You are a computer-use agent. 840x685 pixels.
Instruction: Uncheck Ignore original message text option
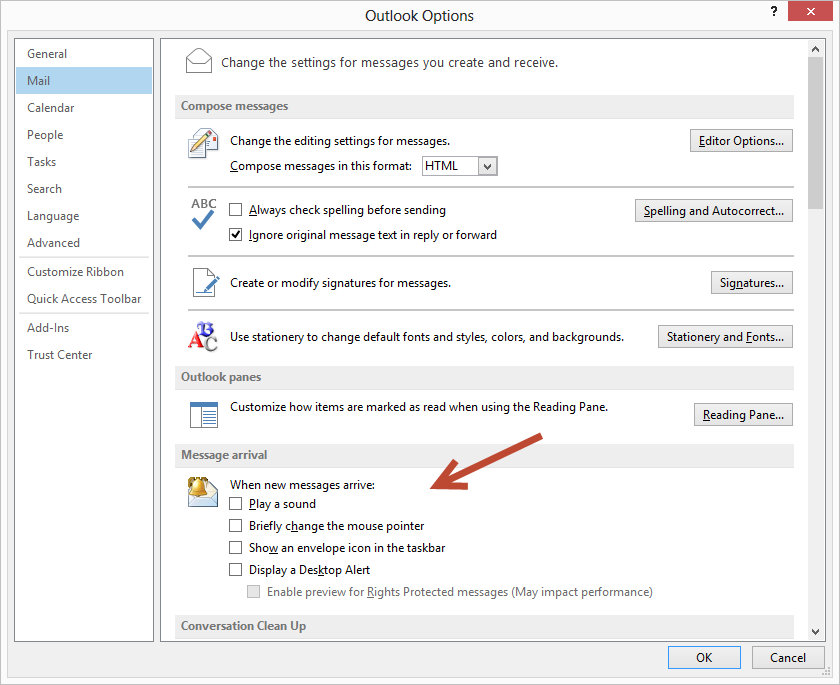point(236,235)
